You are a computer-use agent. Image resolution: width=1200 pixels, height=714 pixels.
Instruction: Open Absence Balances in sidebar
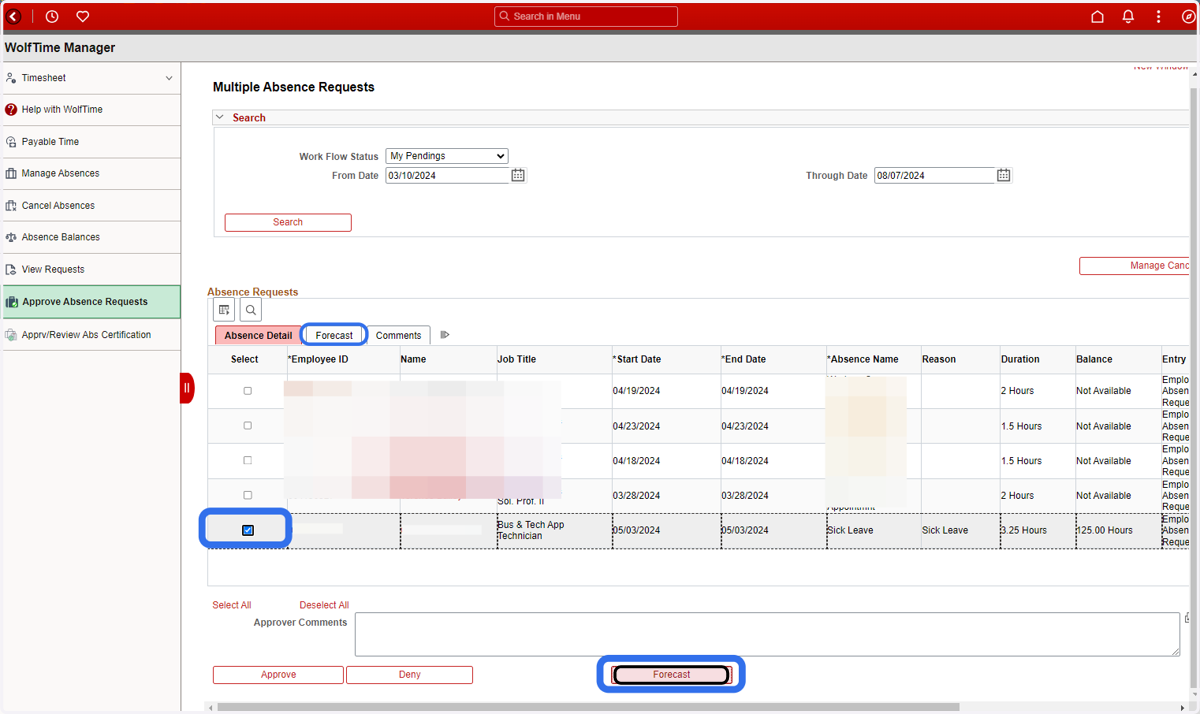pos(90,238)
